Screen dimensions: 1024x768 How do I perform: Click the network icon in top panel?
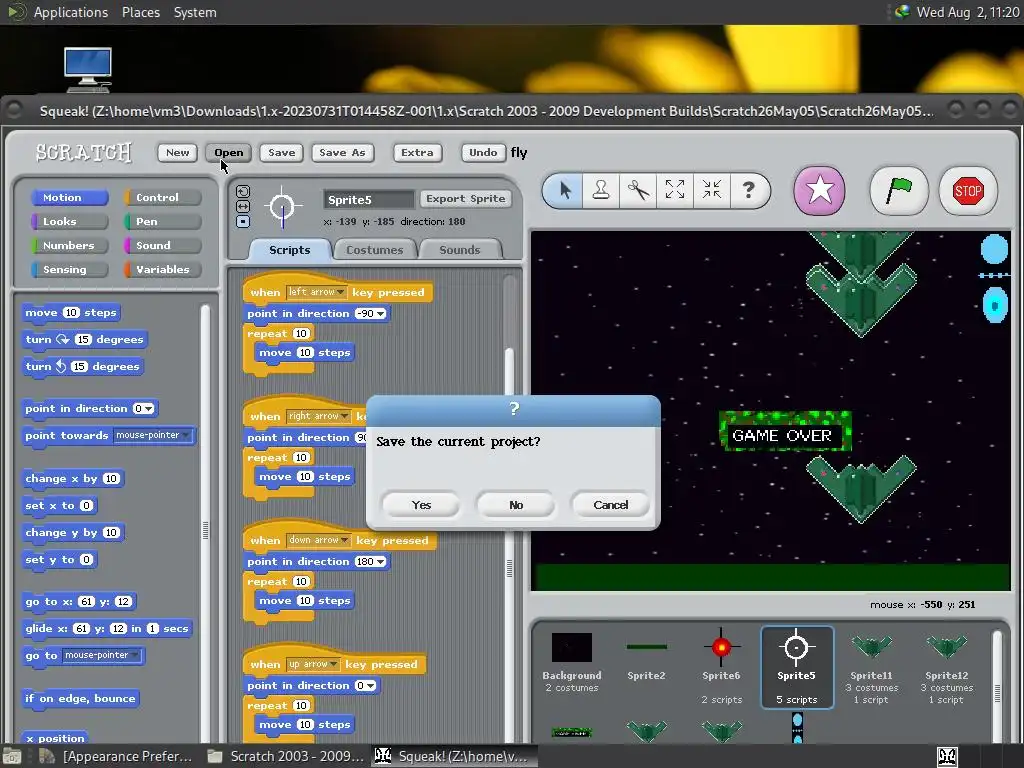coord(902,12)
